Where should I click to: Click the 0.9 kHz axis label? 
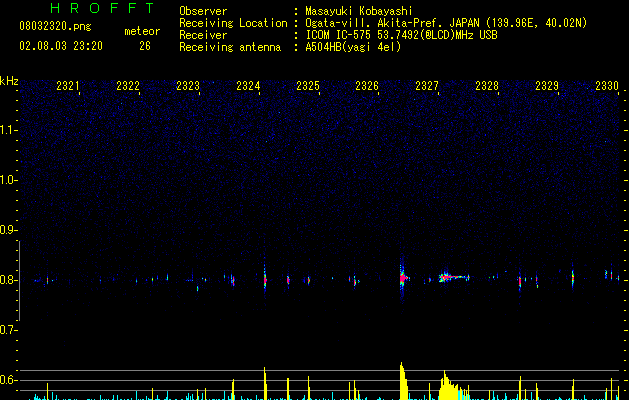point(8,230)
